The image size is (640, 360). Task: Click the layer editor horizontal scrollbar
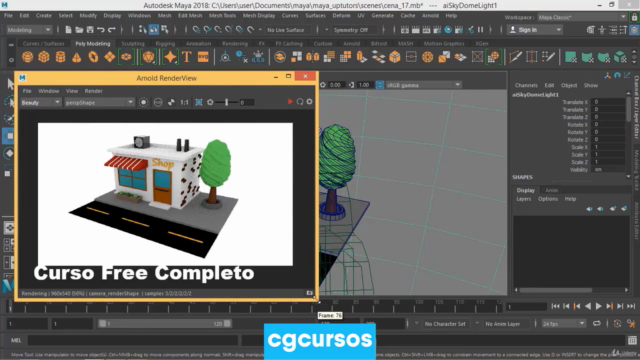tap(556, 290)
